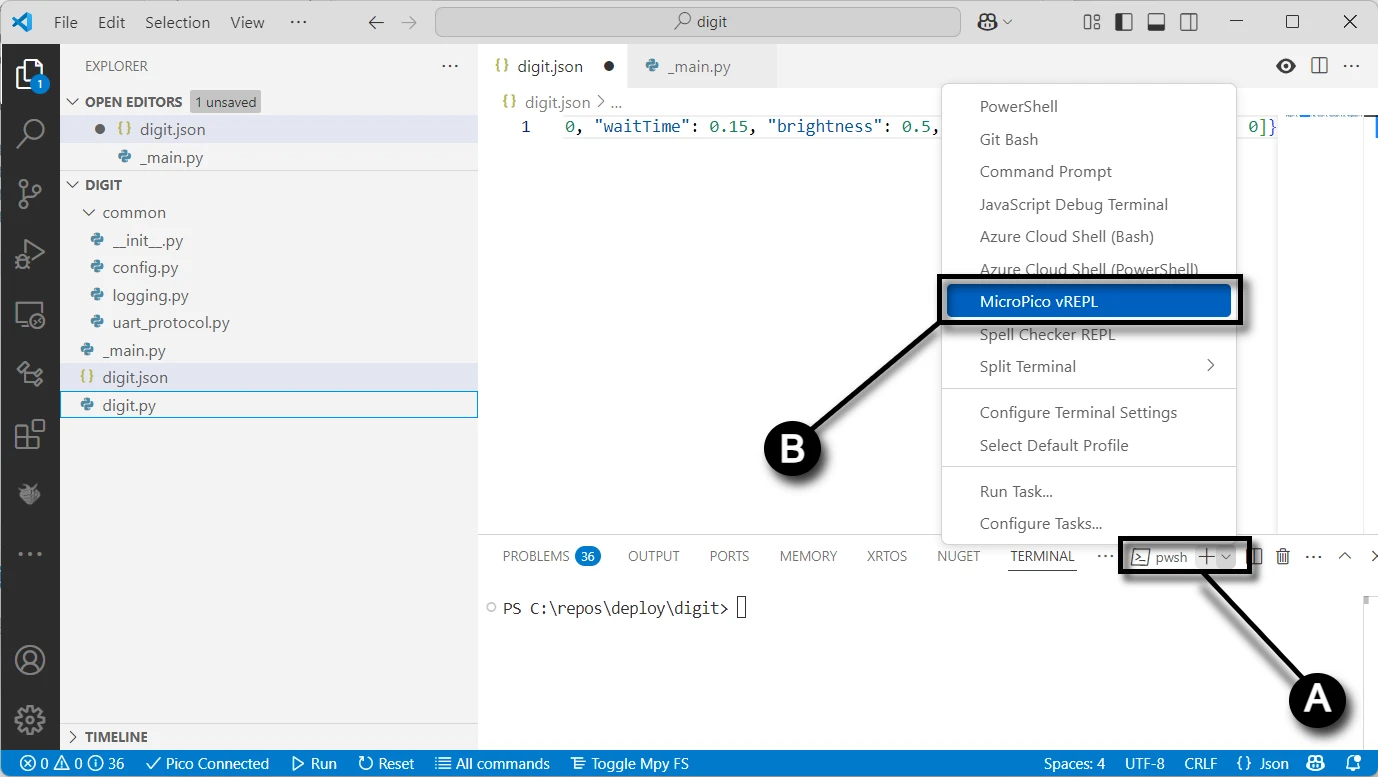Screen dimensions: 1378x777
Task: Open the Explorer view in activity bar
Action: coord(30,76)
